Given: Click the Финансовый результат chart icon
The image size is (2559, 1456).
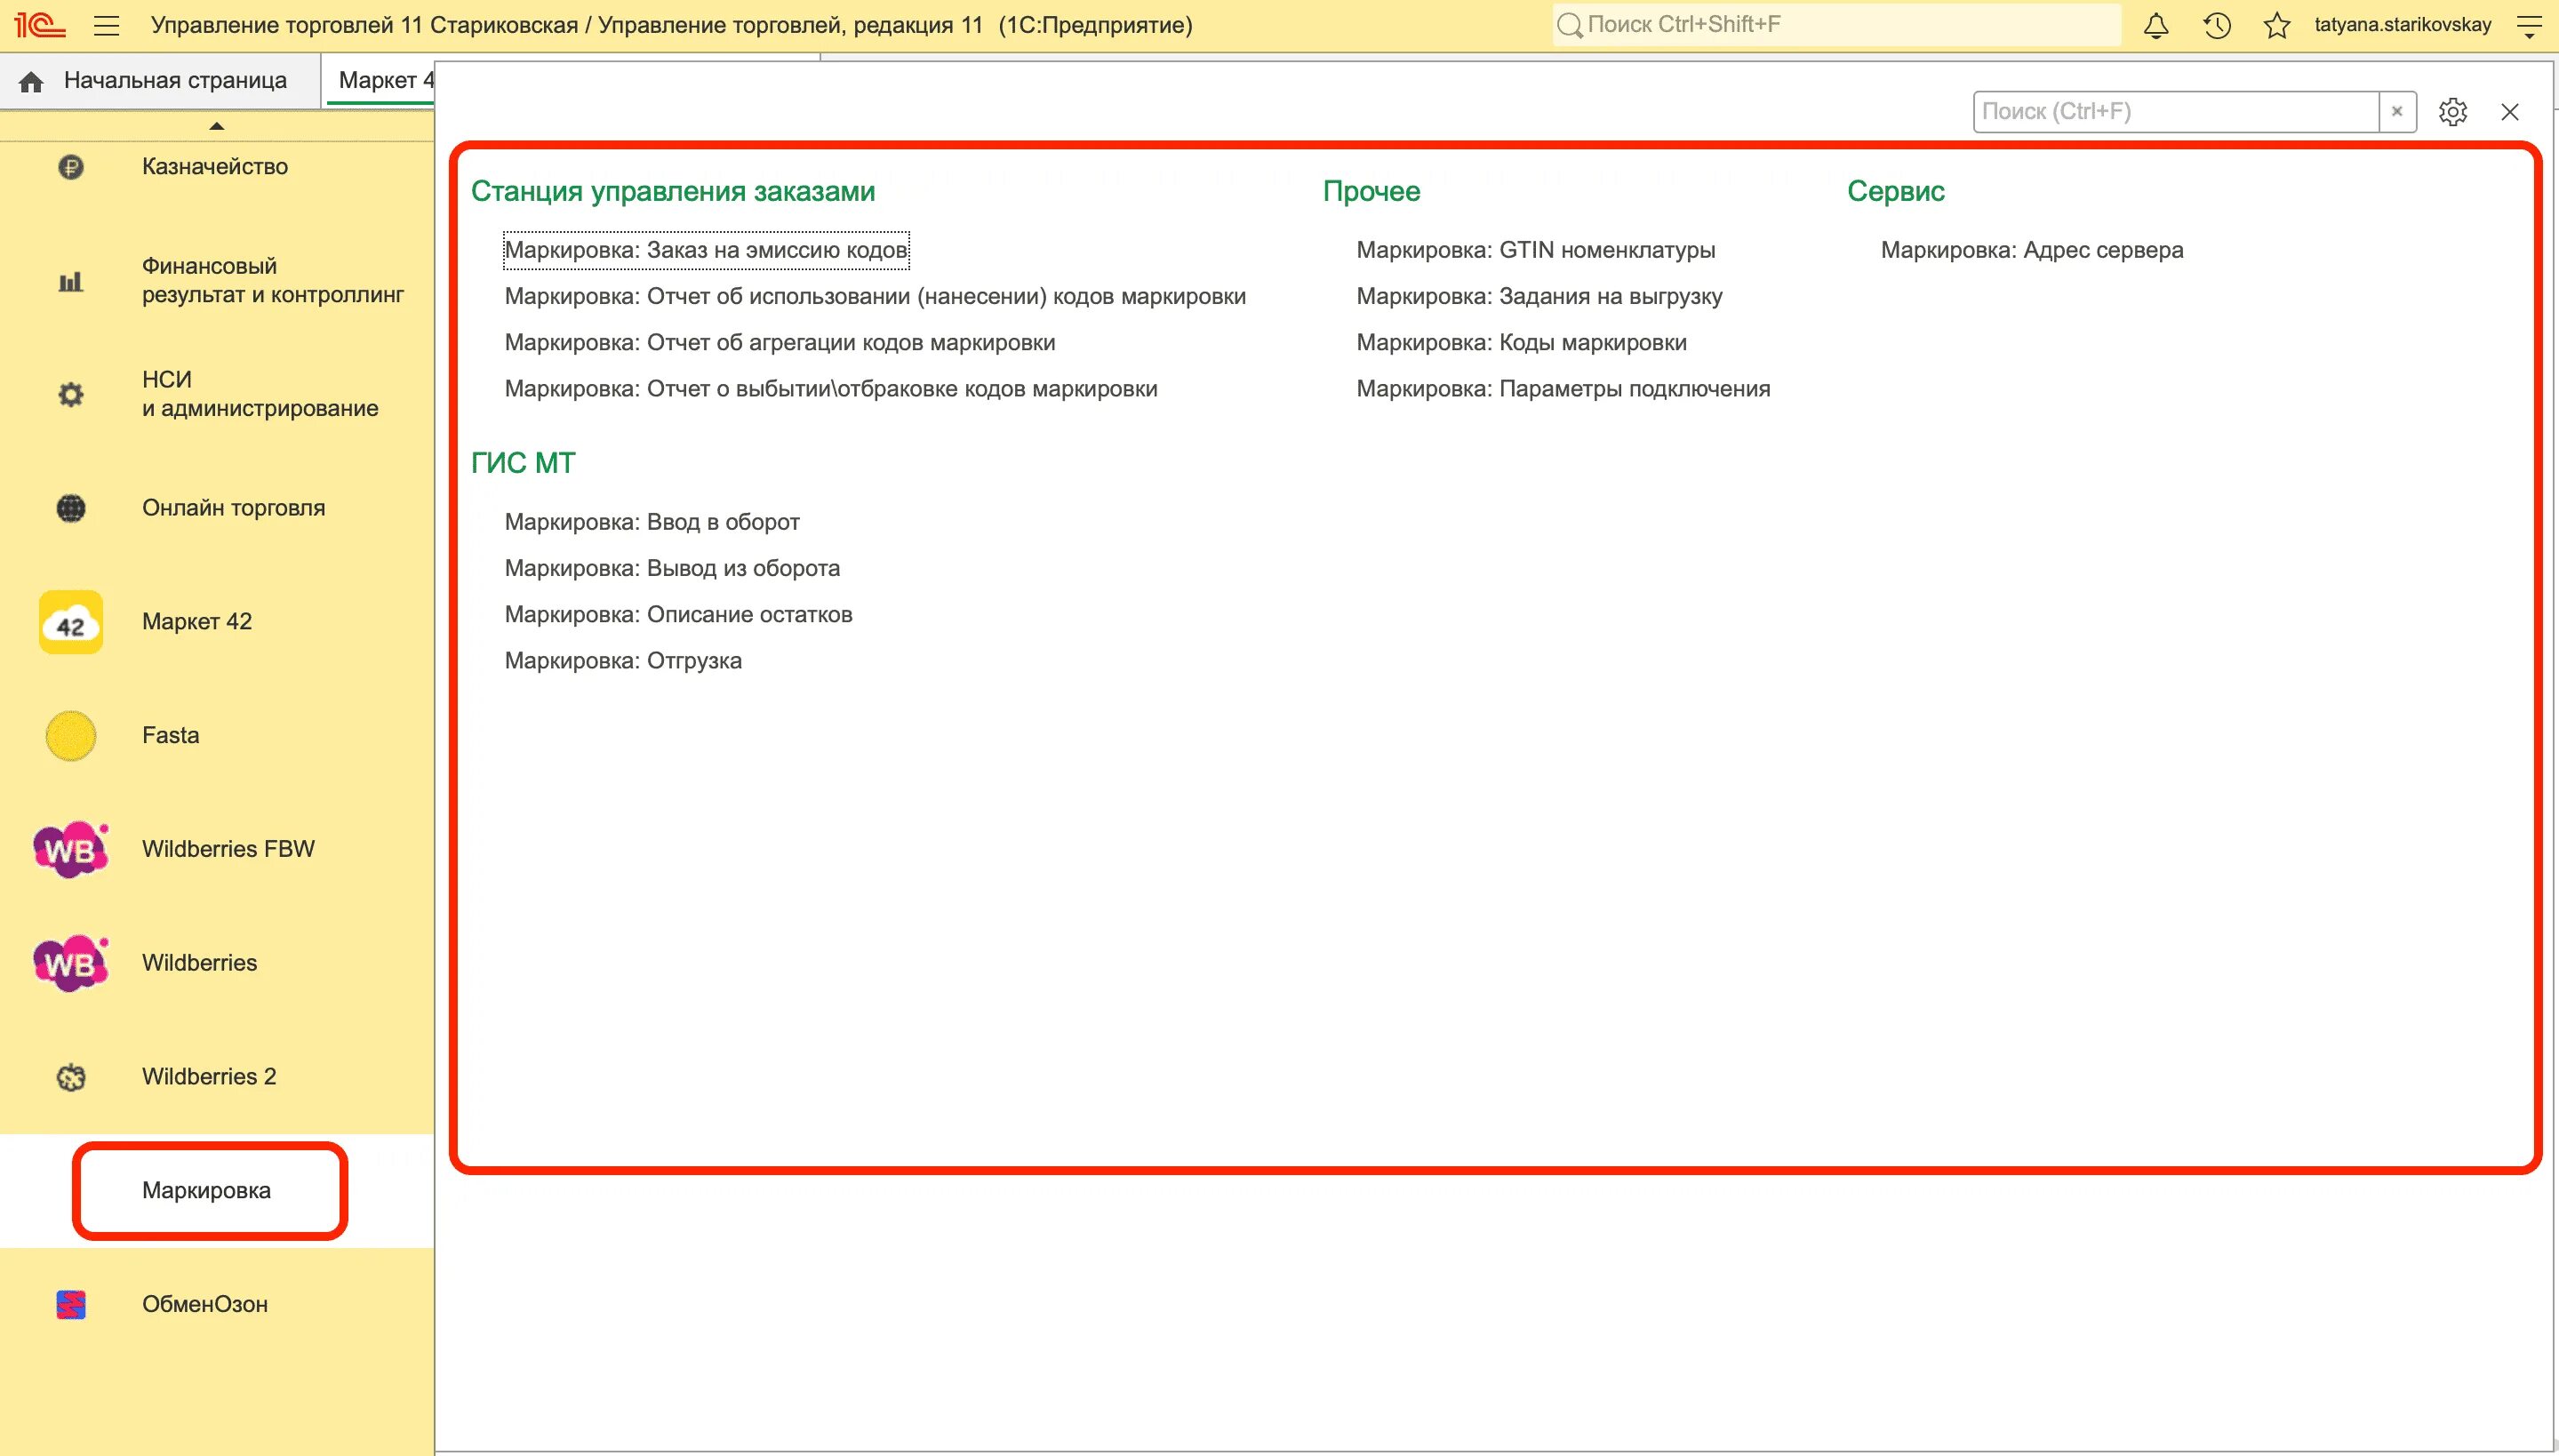Looking at the screenshot, I should point(70,281).
